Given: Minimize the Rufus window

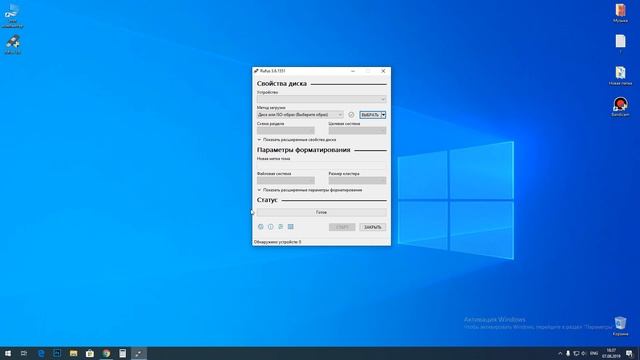Looking at the screenshot, I should pos(353,71).
